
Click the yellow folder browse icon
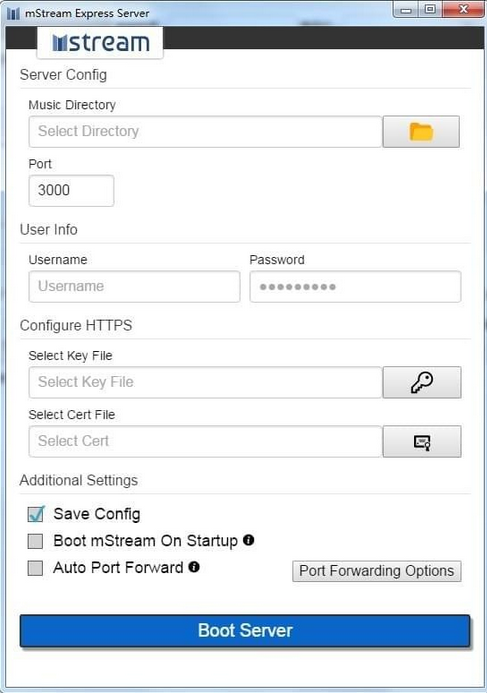coord(421,132)
